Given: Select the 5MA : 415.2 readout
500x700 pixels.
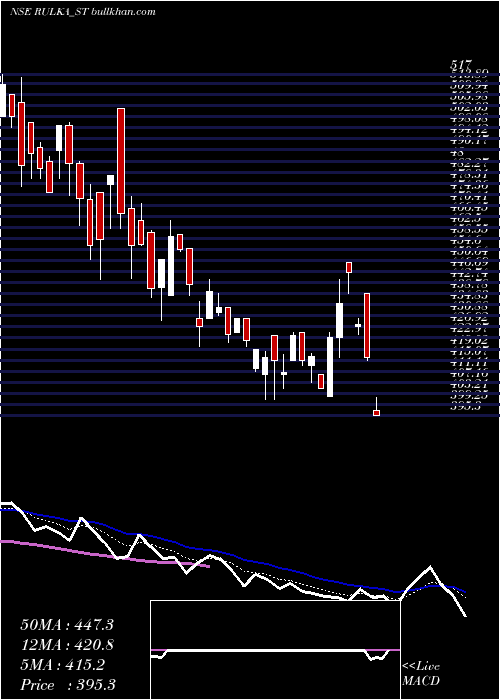Looking at the screenshot, I should (62, 665).
